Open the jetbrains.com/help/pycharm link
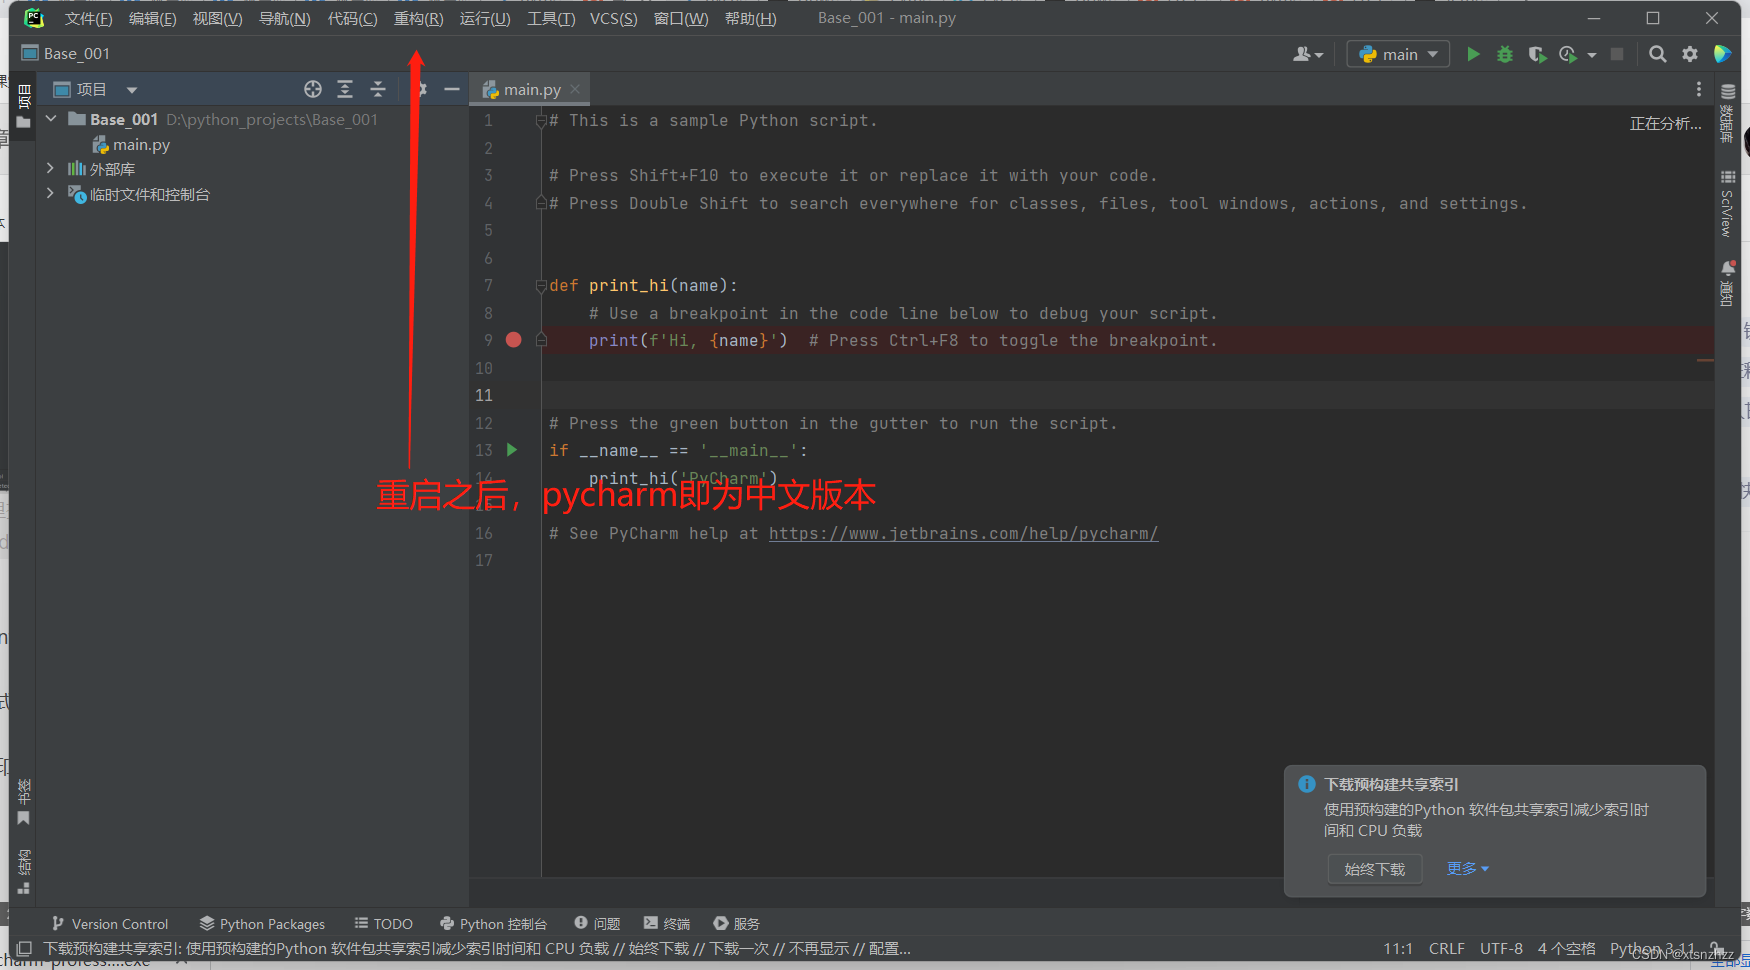 coord(963,533)
